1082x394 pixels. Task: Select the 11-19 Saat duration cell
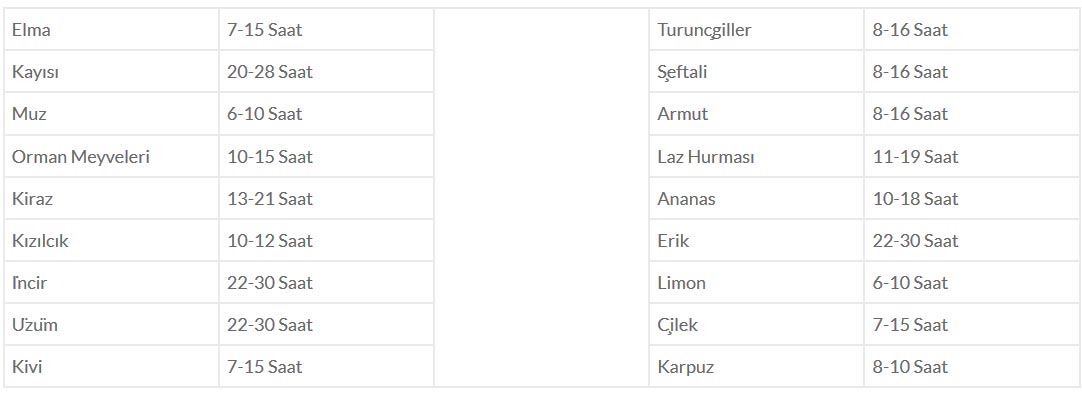pos(972,157)
